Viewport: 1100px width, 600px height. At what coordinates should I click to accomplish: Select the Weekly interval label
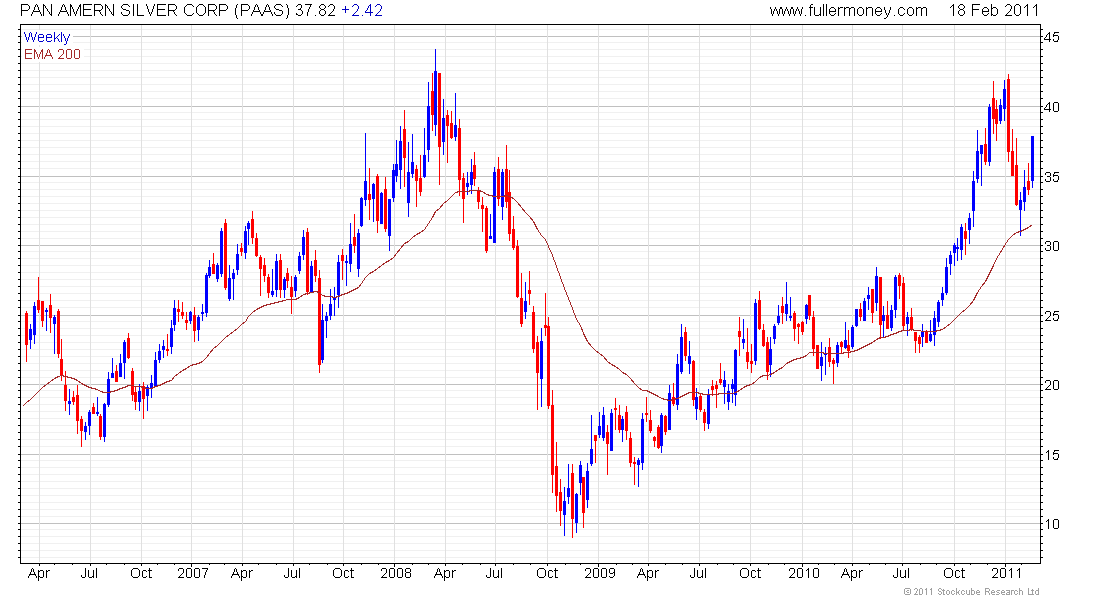coord(47,38)
